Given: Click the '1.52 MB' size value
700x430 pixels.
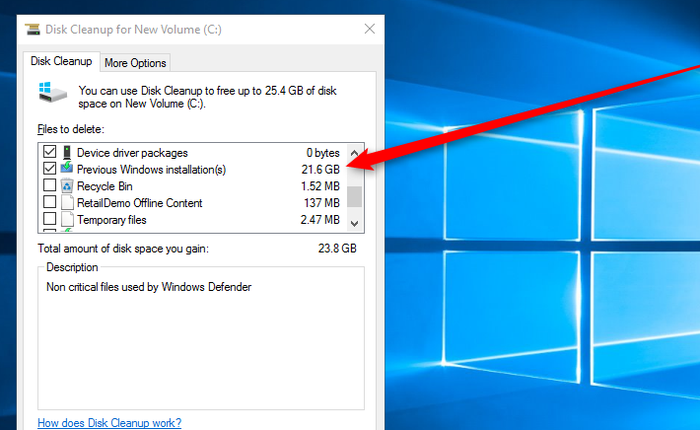Looking at the screenshot, I should [x=320, y=186].
